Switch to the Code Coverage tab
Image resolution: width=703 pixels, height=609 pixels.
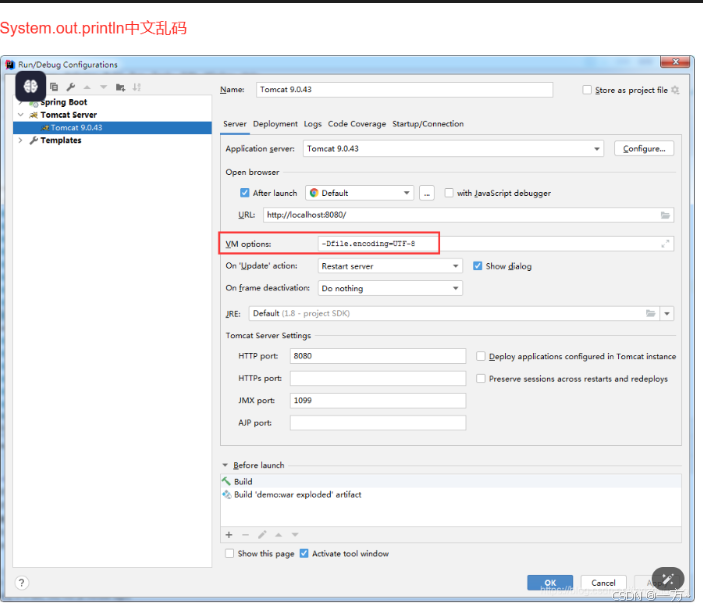357,124
